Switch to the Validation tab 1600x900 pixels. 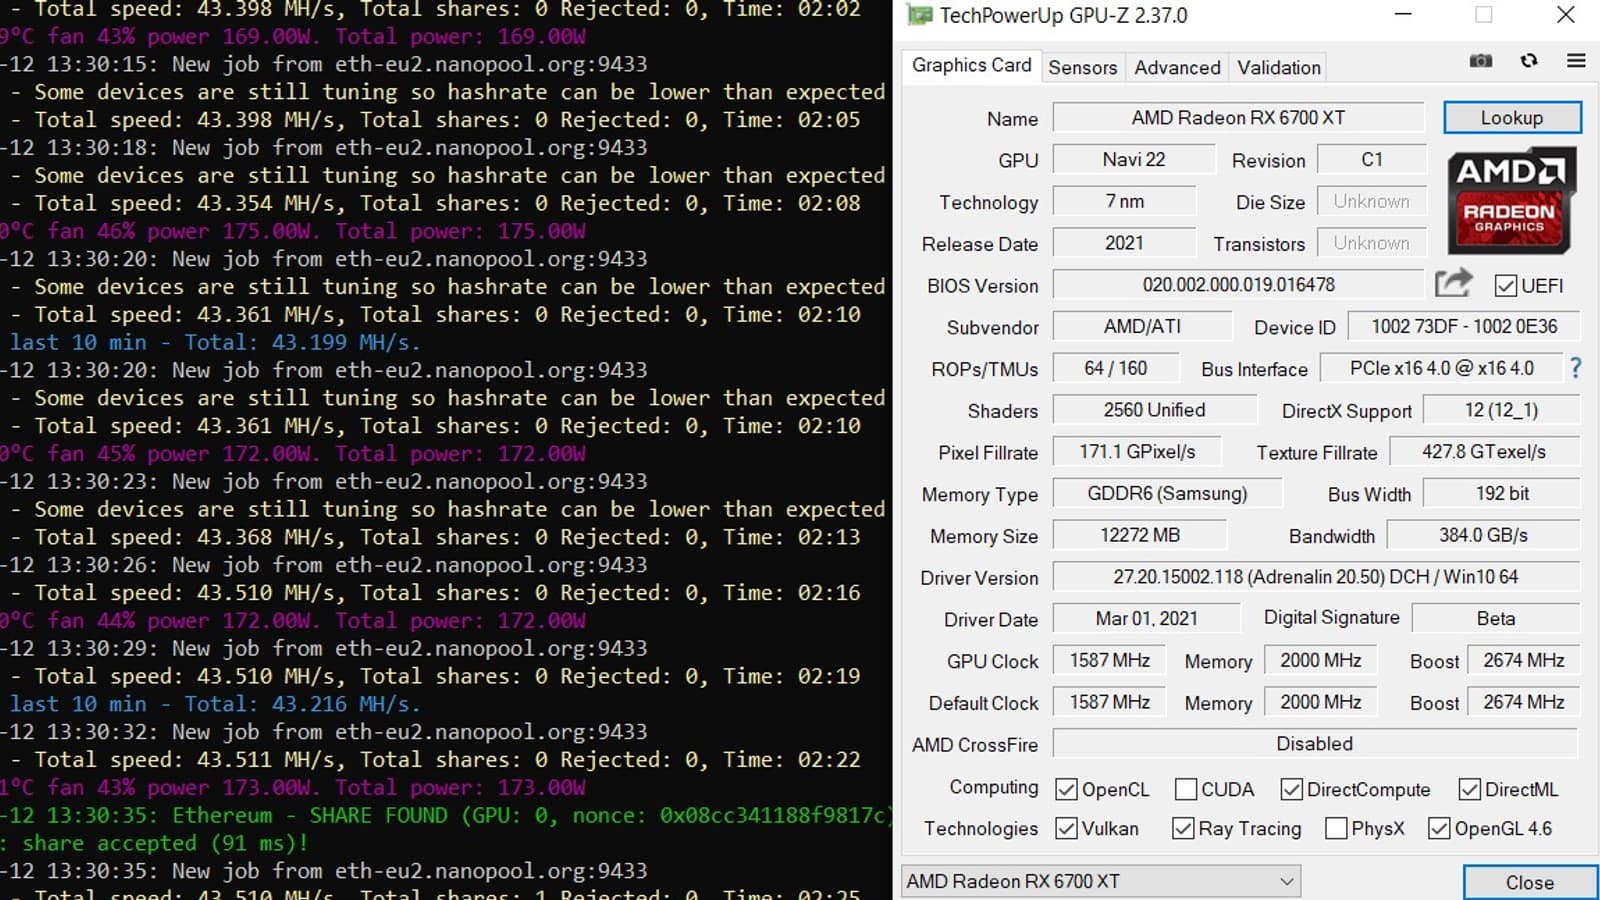[x=1278, y=67]
